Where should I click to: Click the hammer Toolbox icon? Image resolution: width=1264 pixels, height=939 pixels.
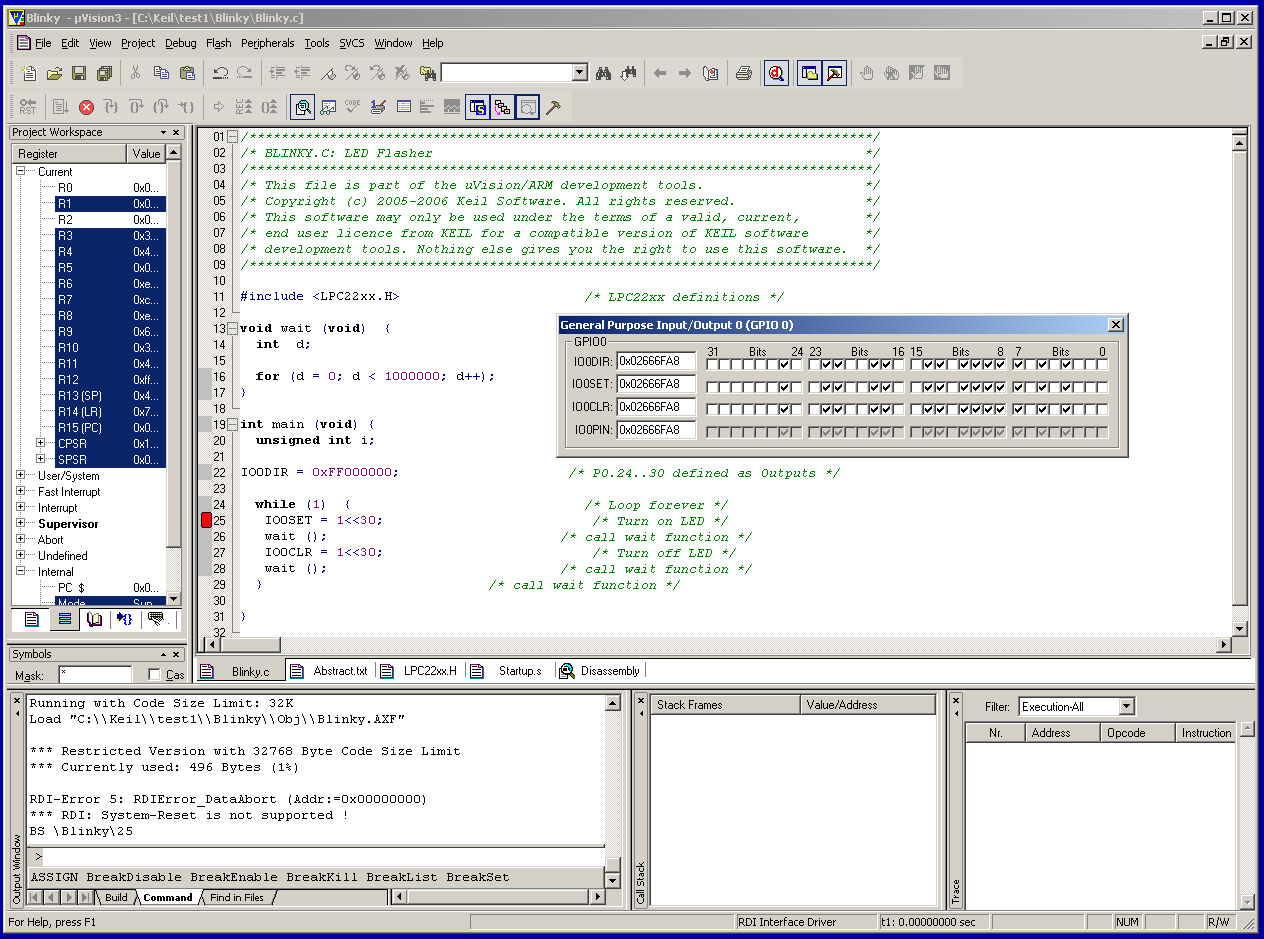553,107
